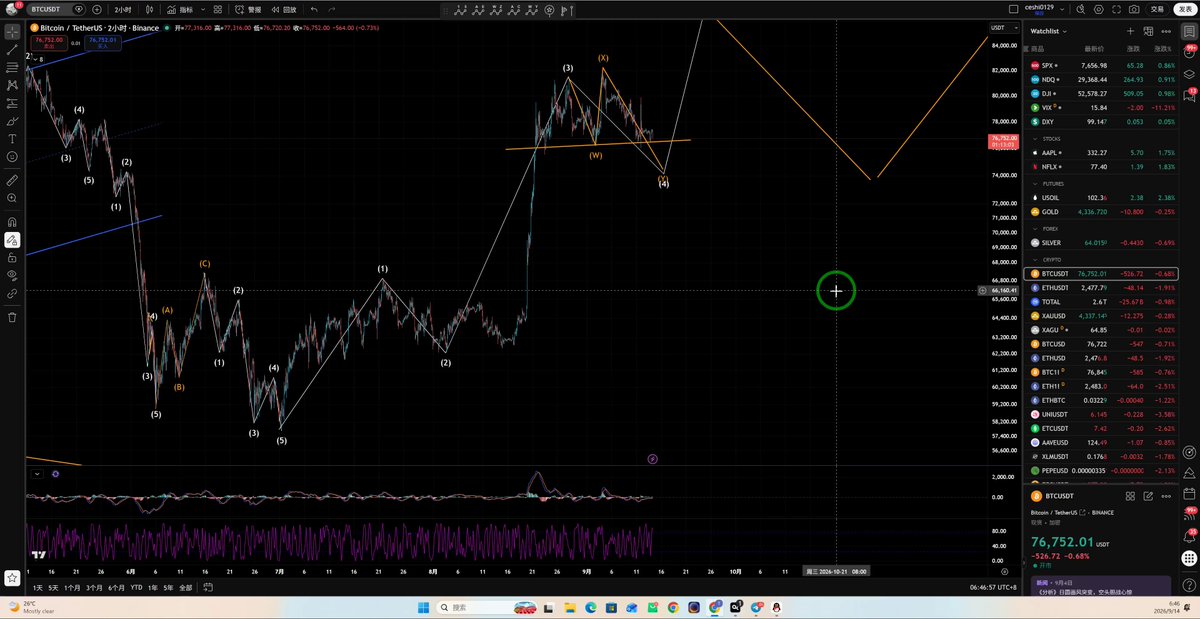Open the 回放 replay mode
The image size is (1200, 619).
(283, 9)
